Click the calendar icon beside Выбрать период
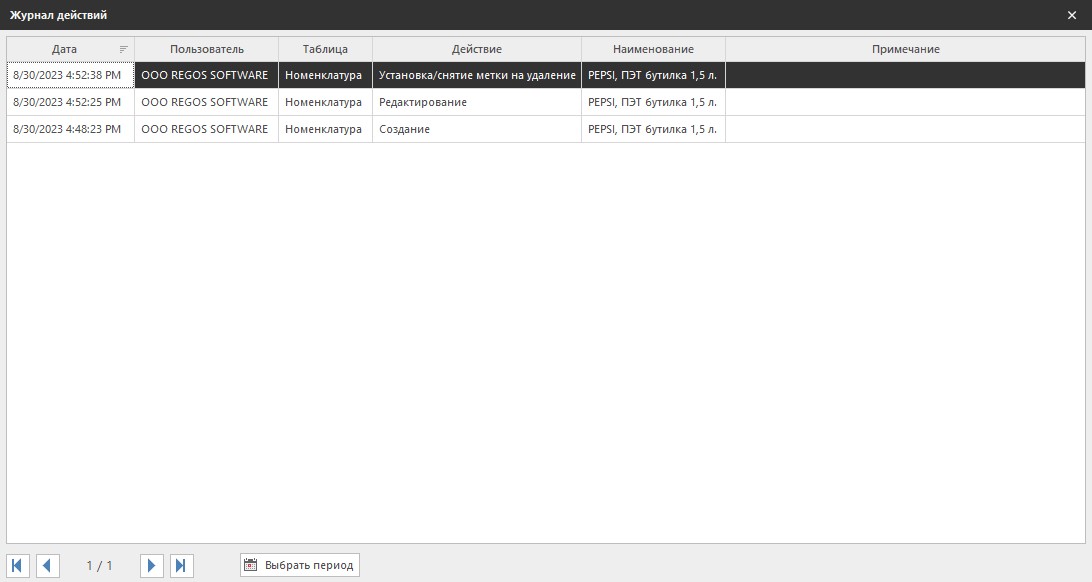Viewport: 1092px width, 582px height. click(251, 565)
